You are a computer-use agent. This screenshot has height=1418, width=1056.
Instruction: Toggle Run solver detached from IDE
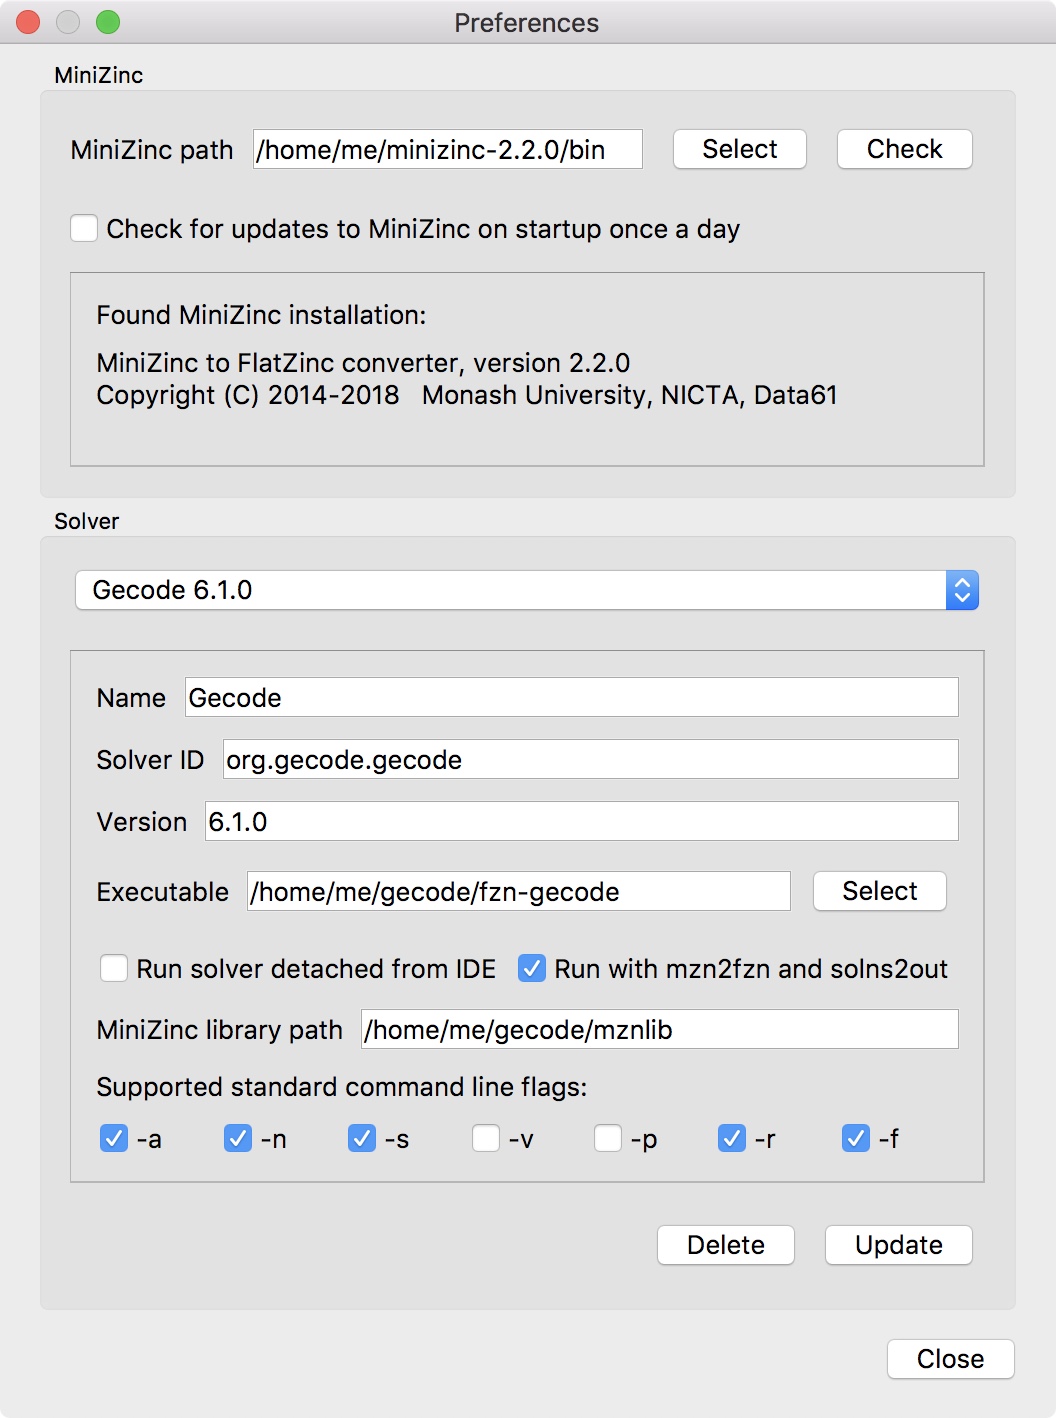(114, 969)
